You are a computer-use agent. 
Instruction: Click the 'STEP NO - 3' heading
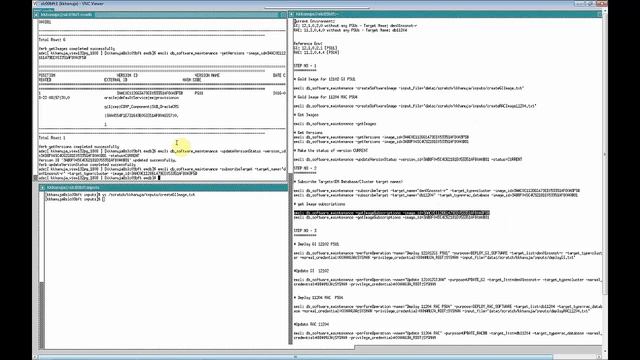[x=305, y=231]
